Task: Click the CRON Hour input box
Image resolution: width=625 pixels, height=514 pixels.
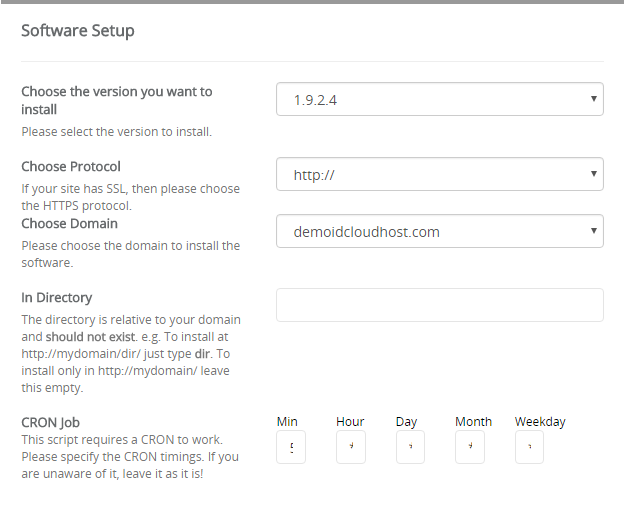Action: click(351, 447)
